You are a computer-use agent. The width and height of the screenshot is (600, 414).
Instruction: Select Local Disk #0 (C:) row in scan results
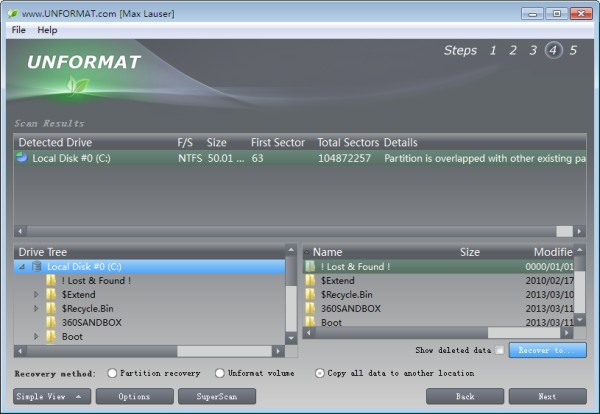click(x=300, y=158)
